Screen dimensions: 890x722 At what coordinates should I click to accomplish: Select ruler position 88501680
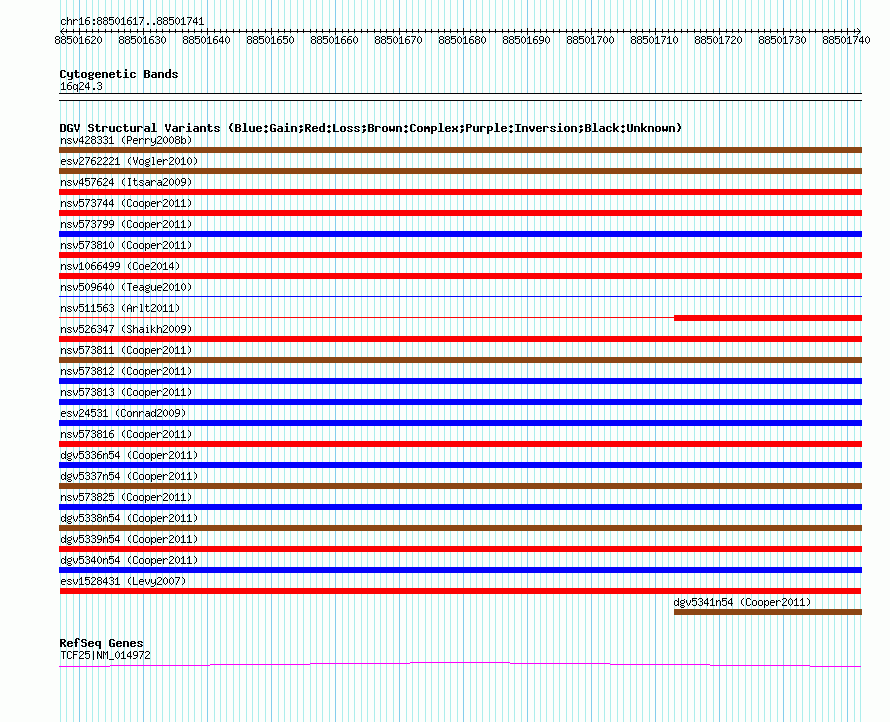[462, 40]
